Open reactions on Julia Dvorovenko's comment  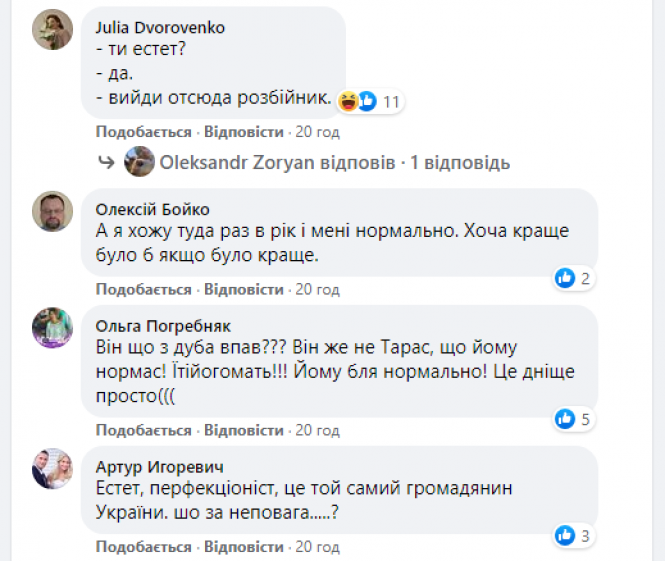[x=371, y=101]
